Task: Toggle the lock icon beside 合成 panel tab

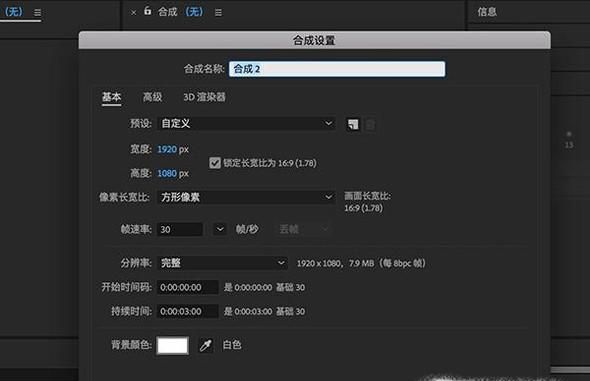Action: (148, 11)
